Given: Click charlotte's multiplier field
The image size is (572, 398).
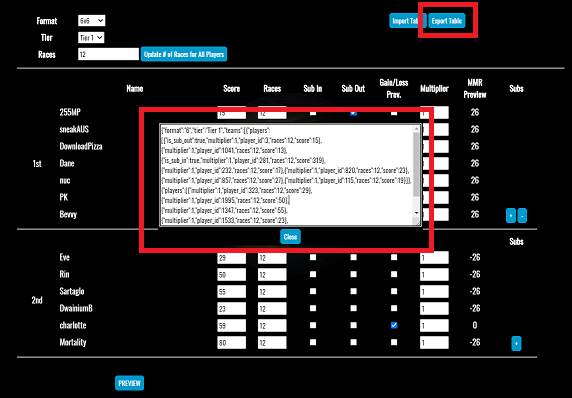Looking at the screenshot, I should (434, 325).
